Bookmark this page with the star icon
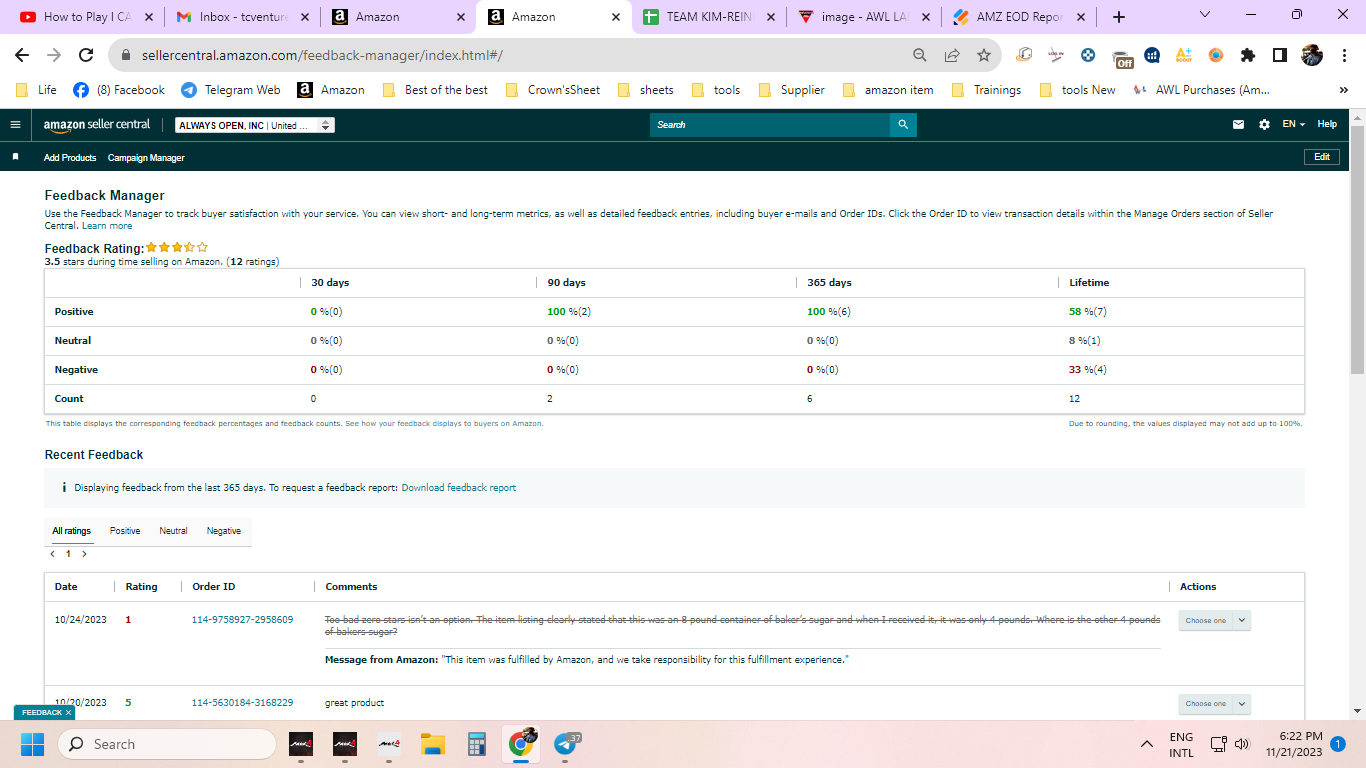 984,56
